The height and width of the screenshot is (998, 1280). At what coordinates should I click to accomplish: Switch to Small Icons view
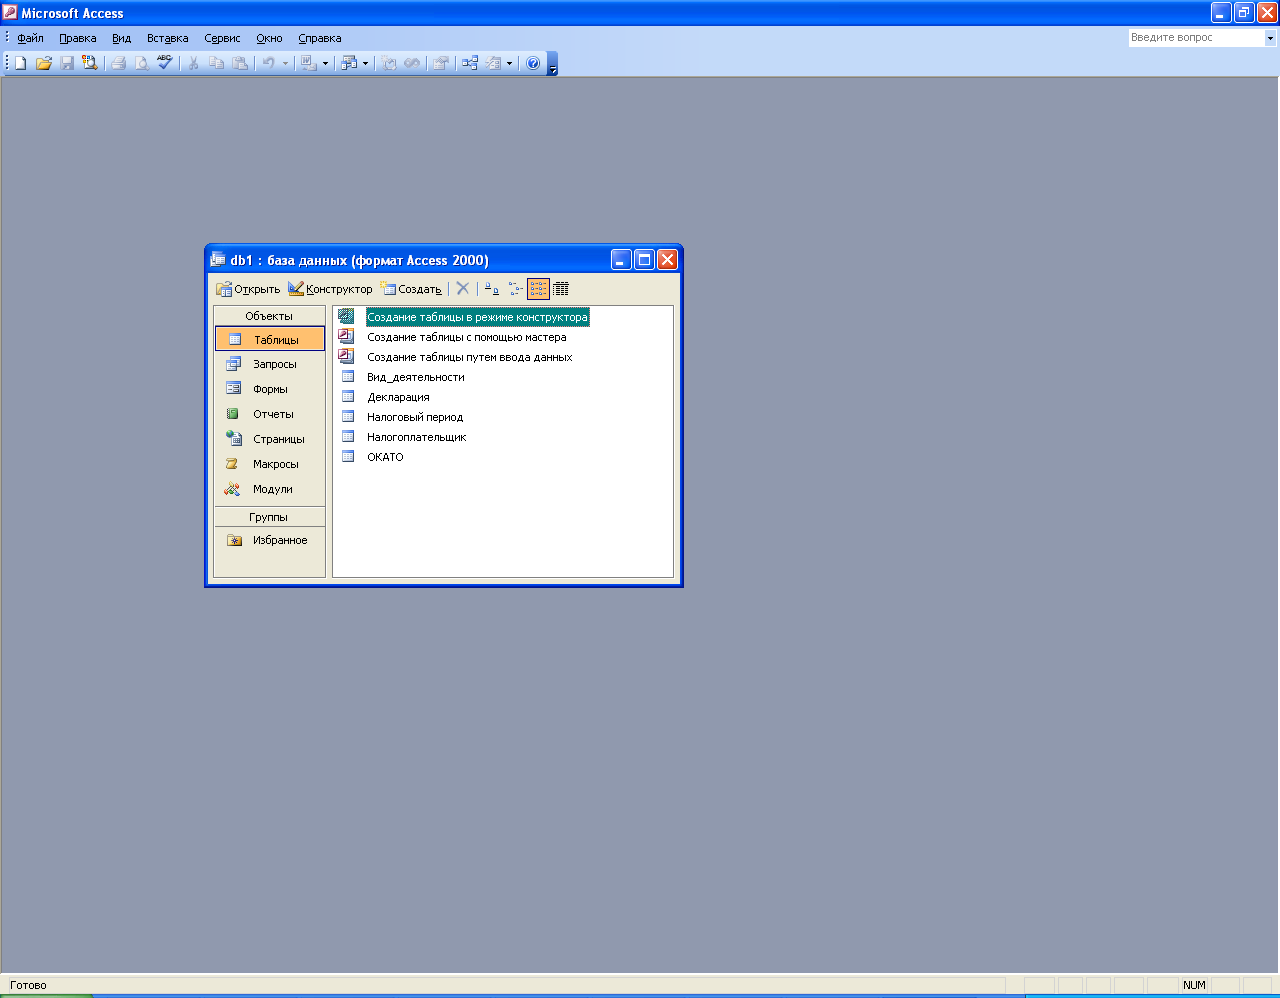pos(515,289)
